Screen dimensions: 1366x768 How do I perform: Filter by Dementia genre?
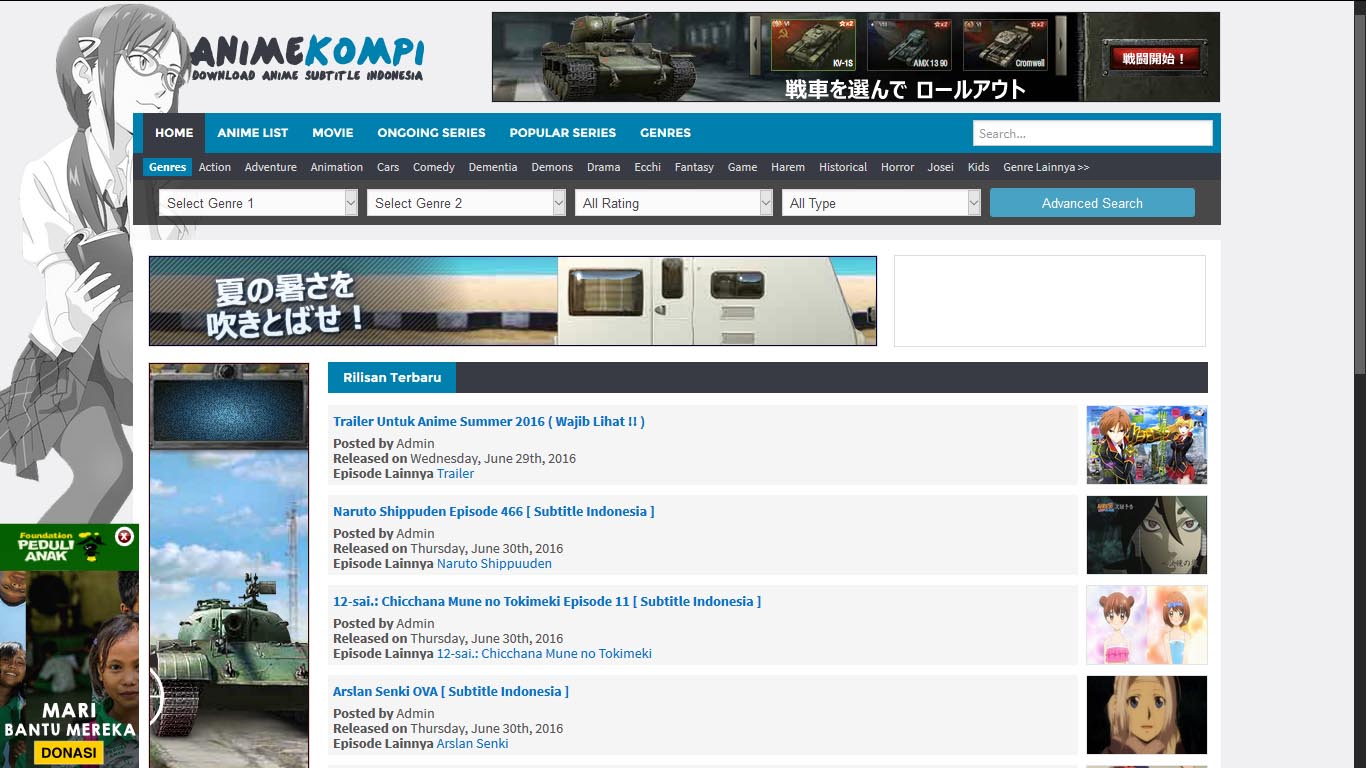(x=493, y=167)
